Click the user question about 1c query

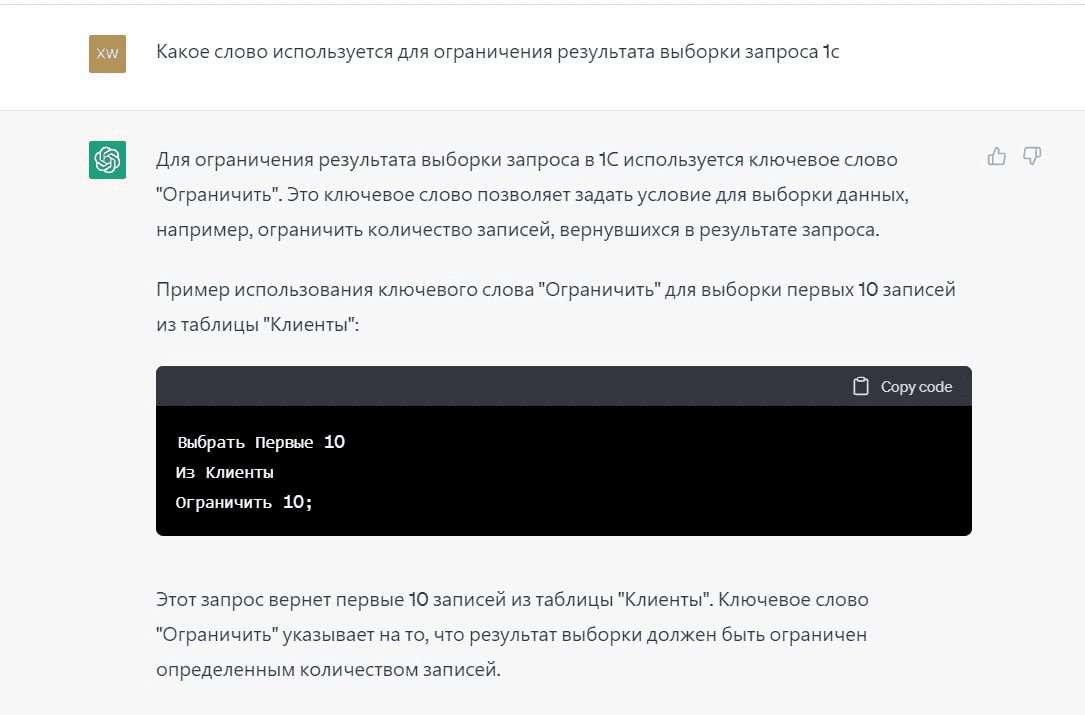coord(498,52)
